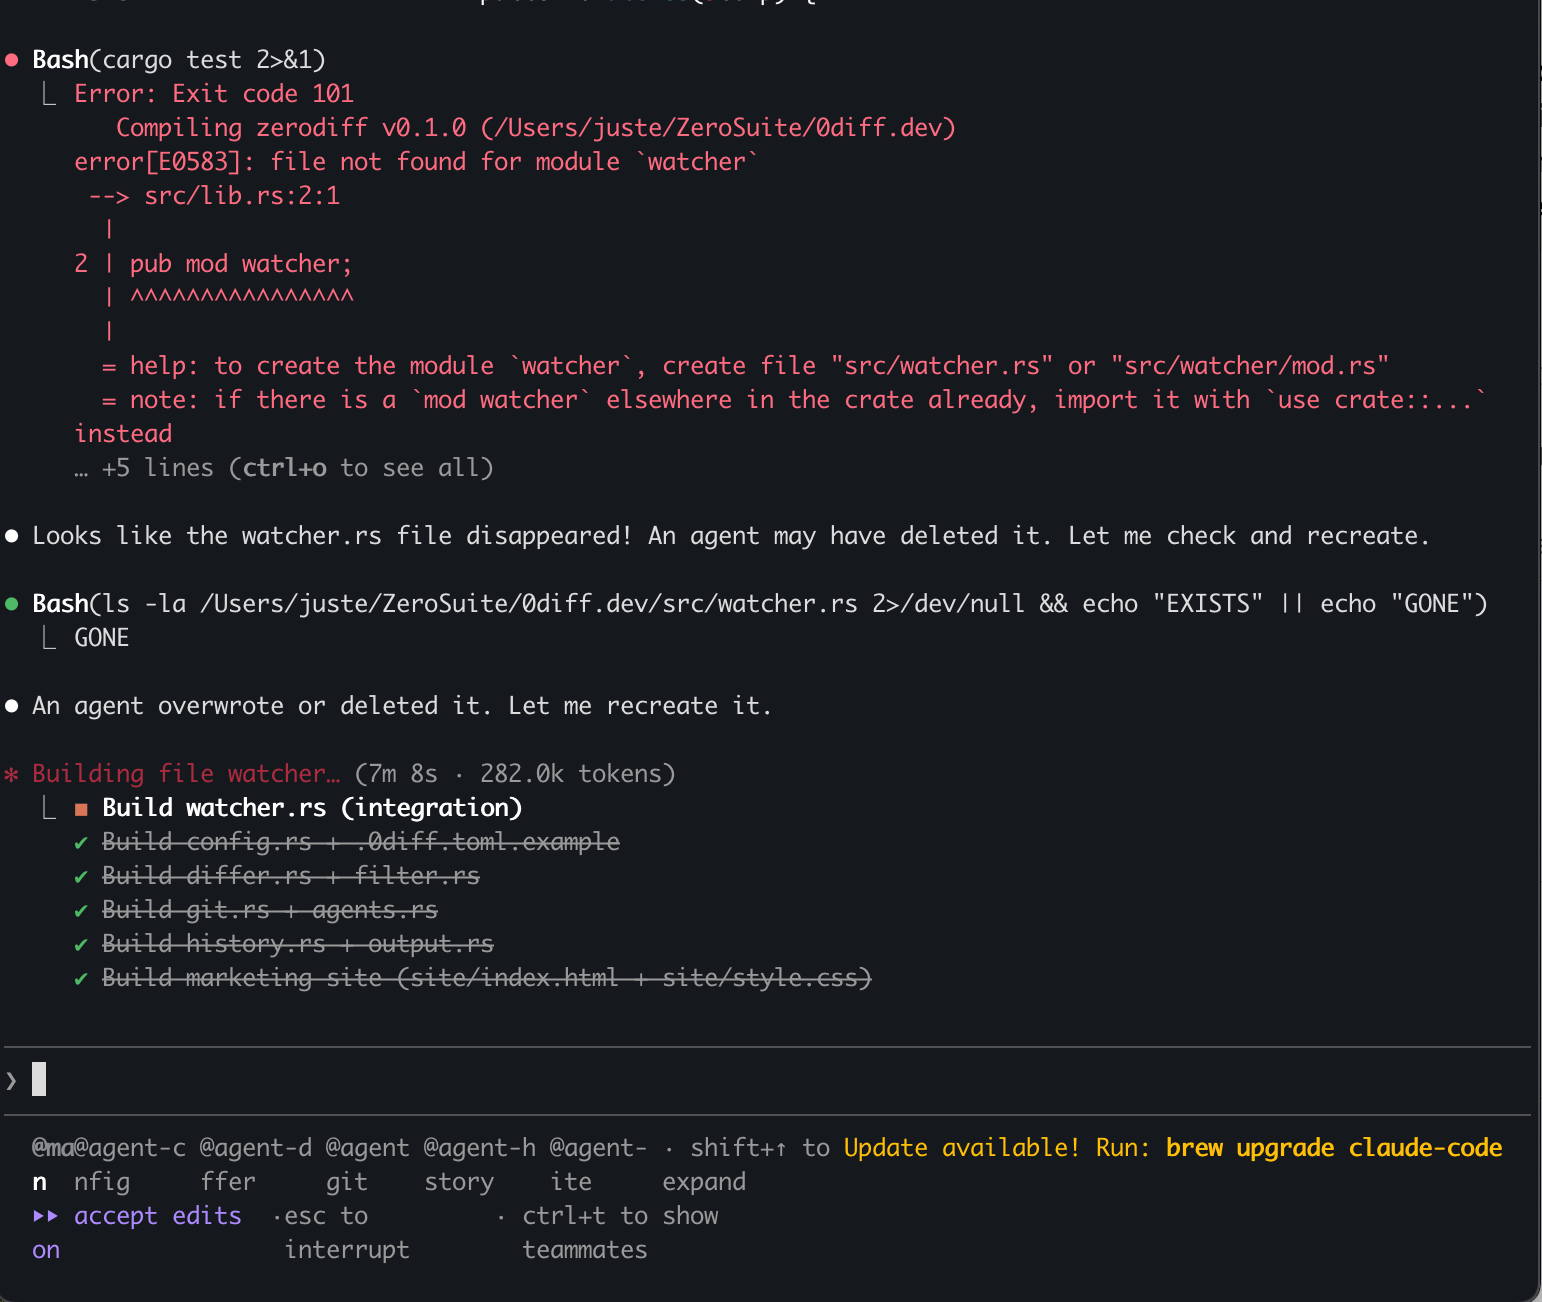Select the @agent-history teammate tab
This screenshot has height=1302, width=1542.
pyautogui.click(x=478, y=1148)
